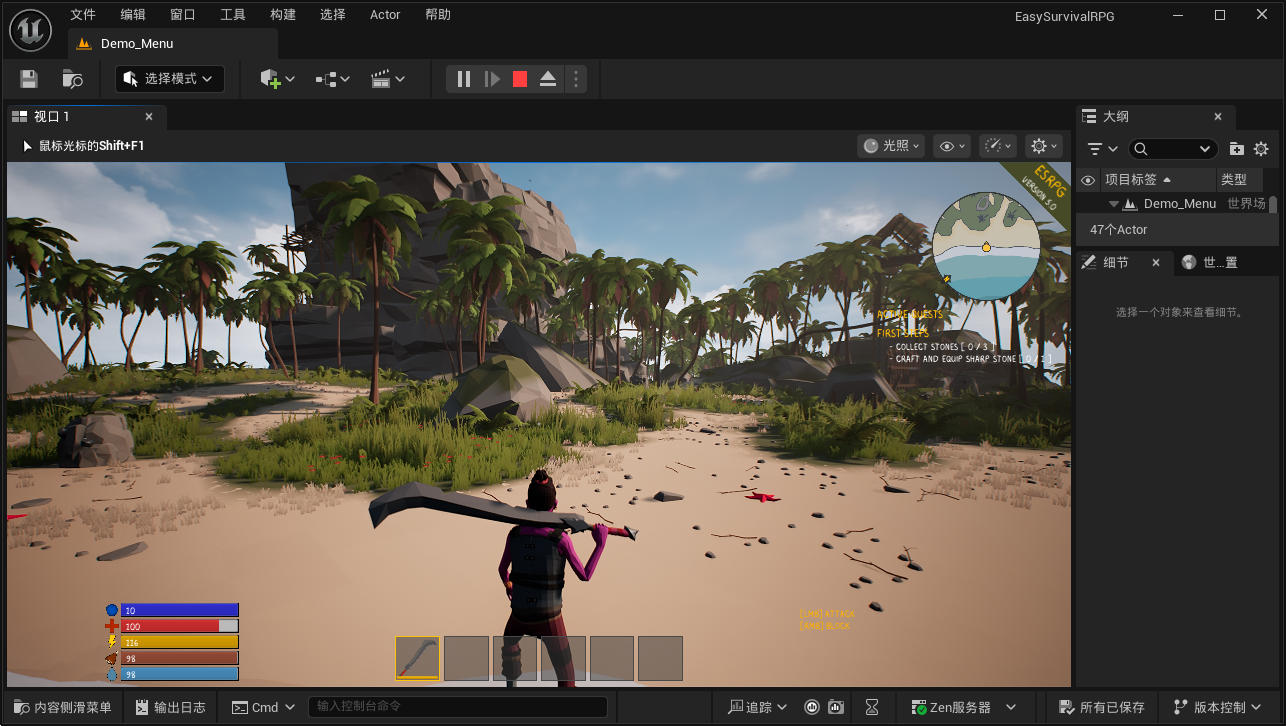The width and height of the screenshot is (1286, 726).
Task: Select the 细节 details tab
Action: click(1124, 262)
